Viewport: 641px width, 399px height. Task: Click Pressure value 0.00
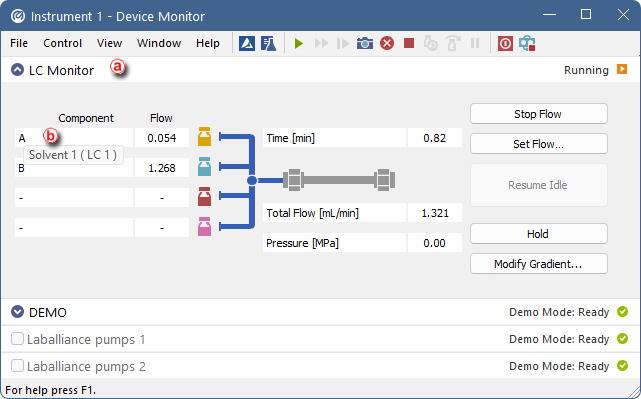[435, 243]
